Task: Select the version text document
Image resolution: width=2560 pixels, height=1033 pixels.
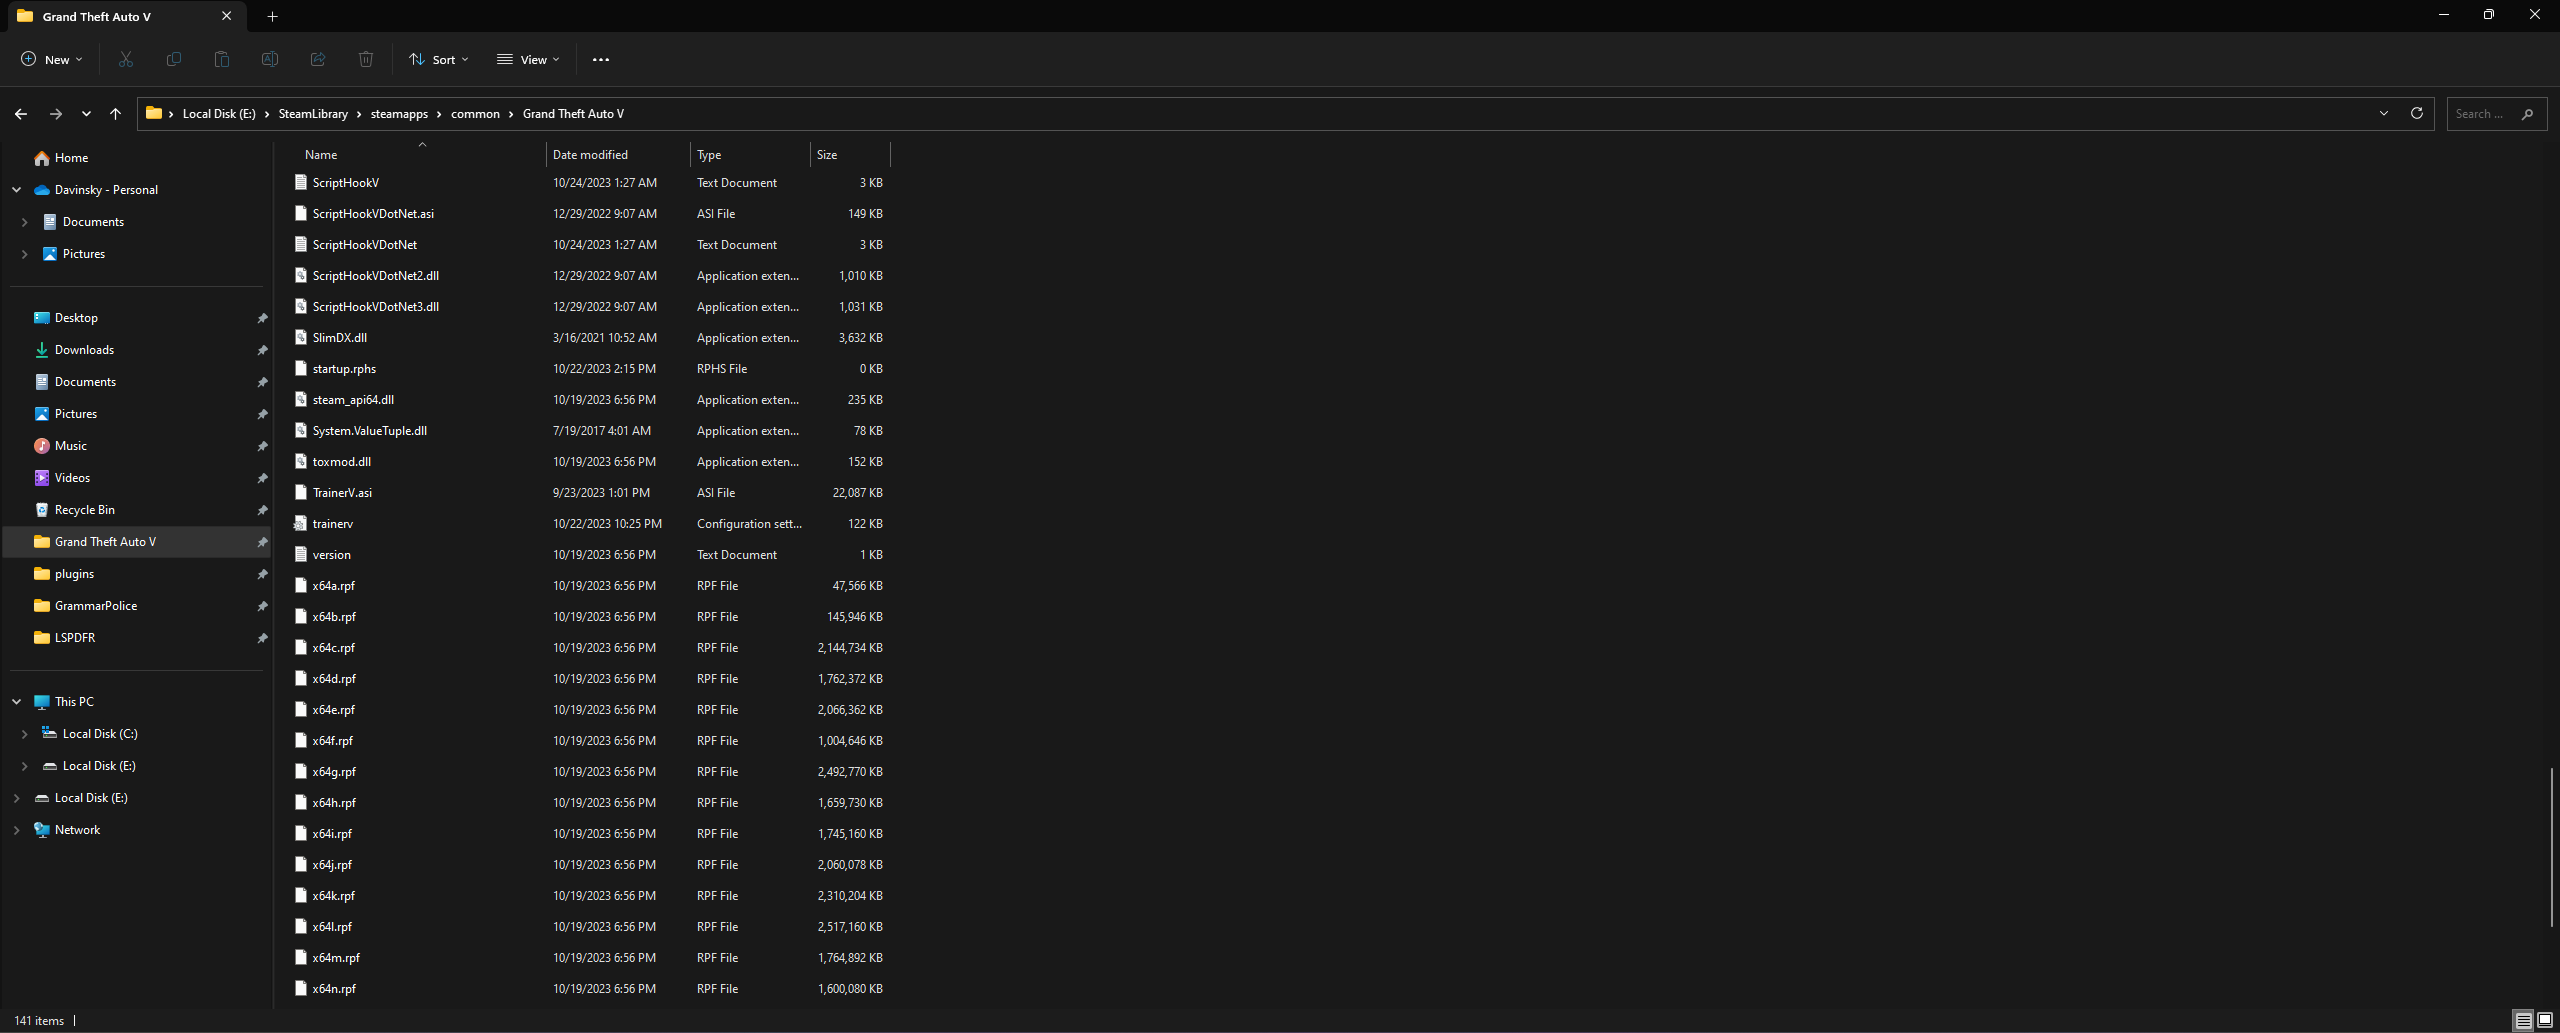Action: (331, 555)
